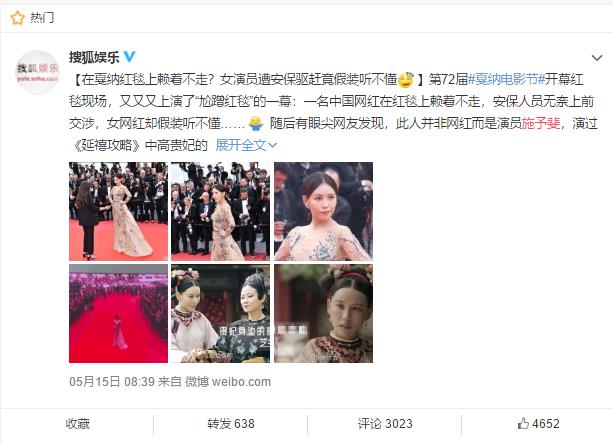Open the #戛纳电影节# hashtag link
Image resolution: width=613 pixels, height=443 pixels.
pyautogui.click(x=506, y=80)
